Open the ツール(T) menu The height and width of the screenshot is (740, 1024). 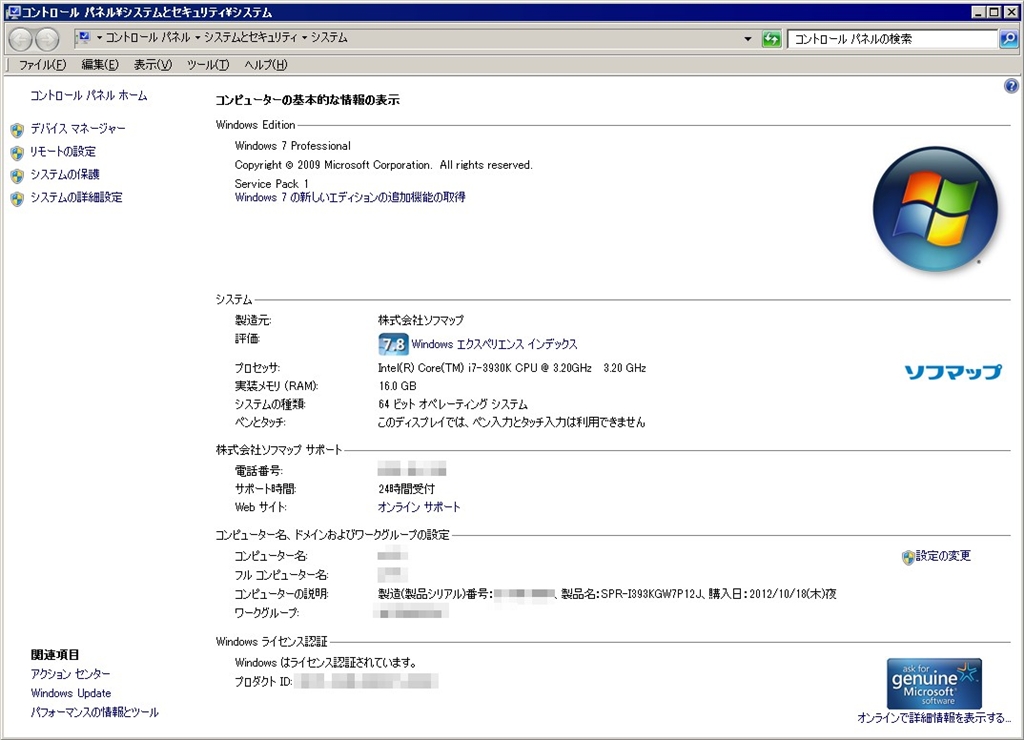[208, 65]
